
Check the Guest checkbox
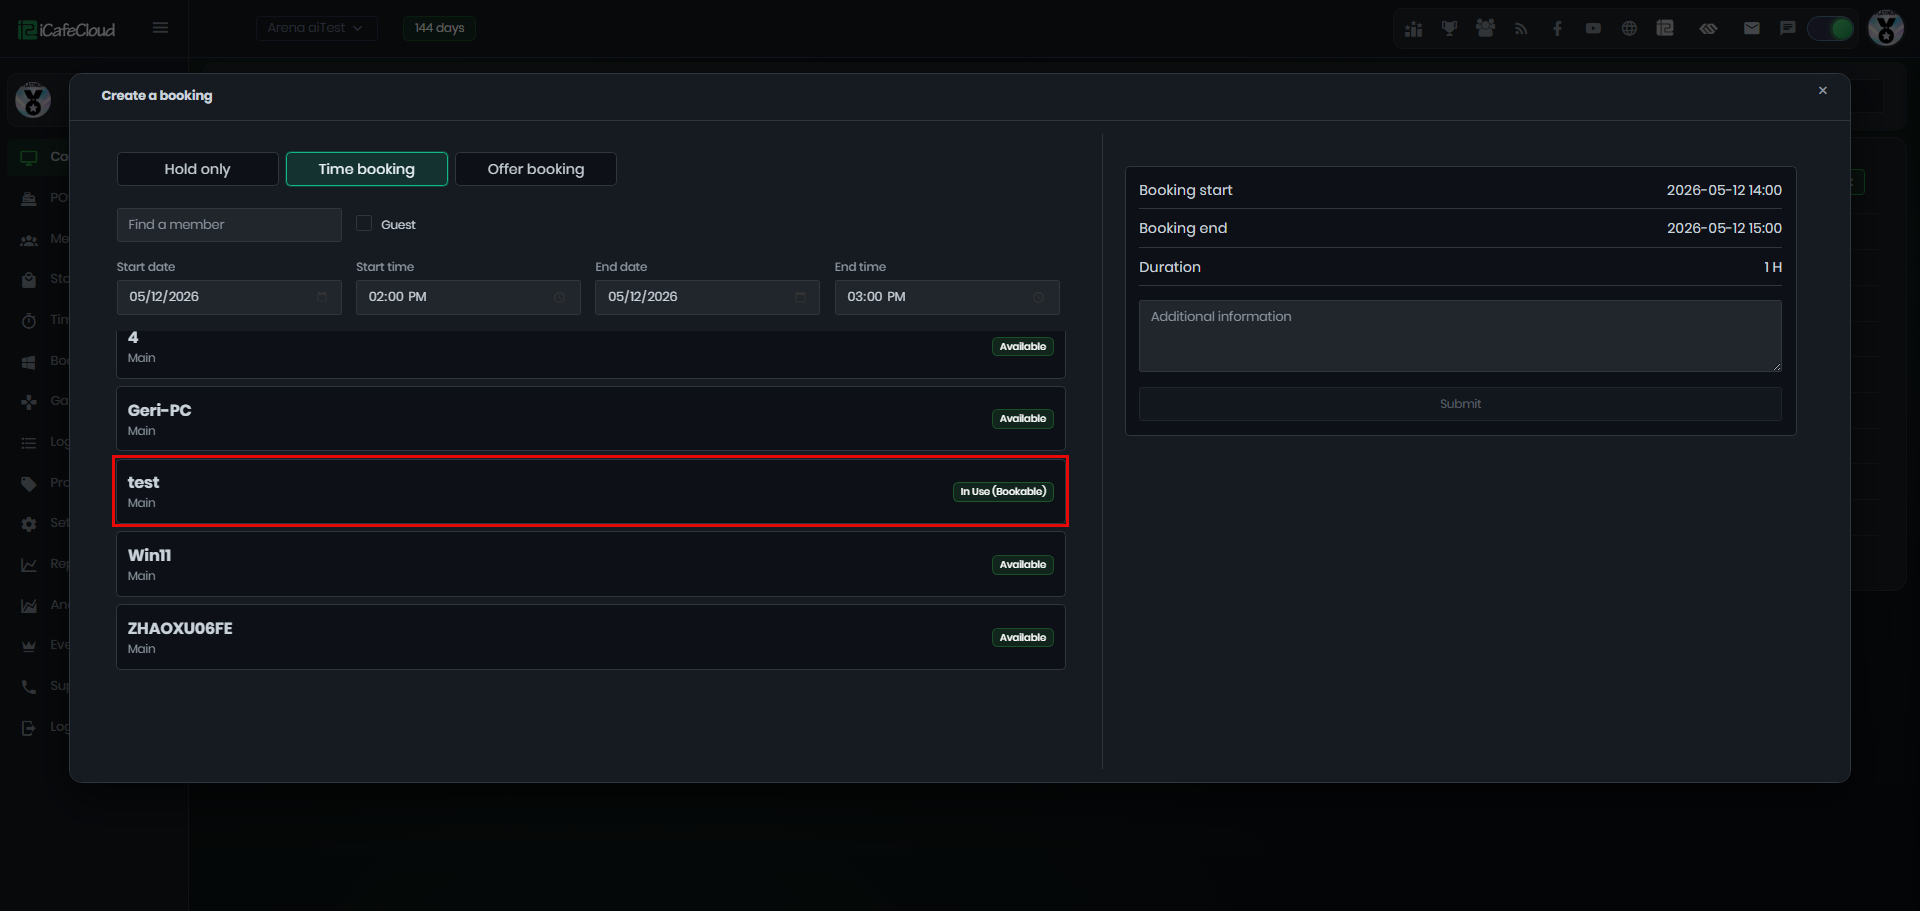[364, 224]
